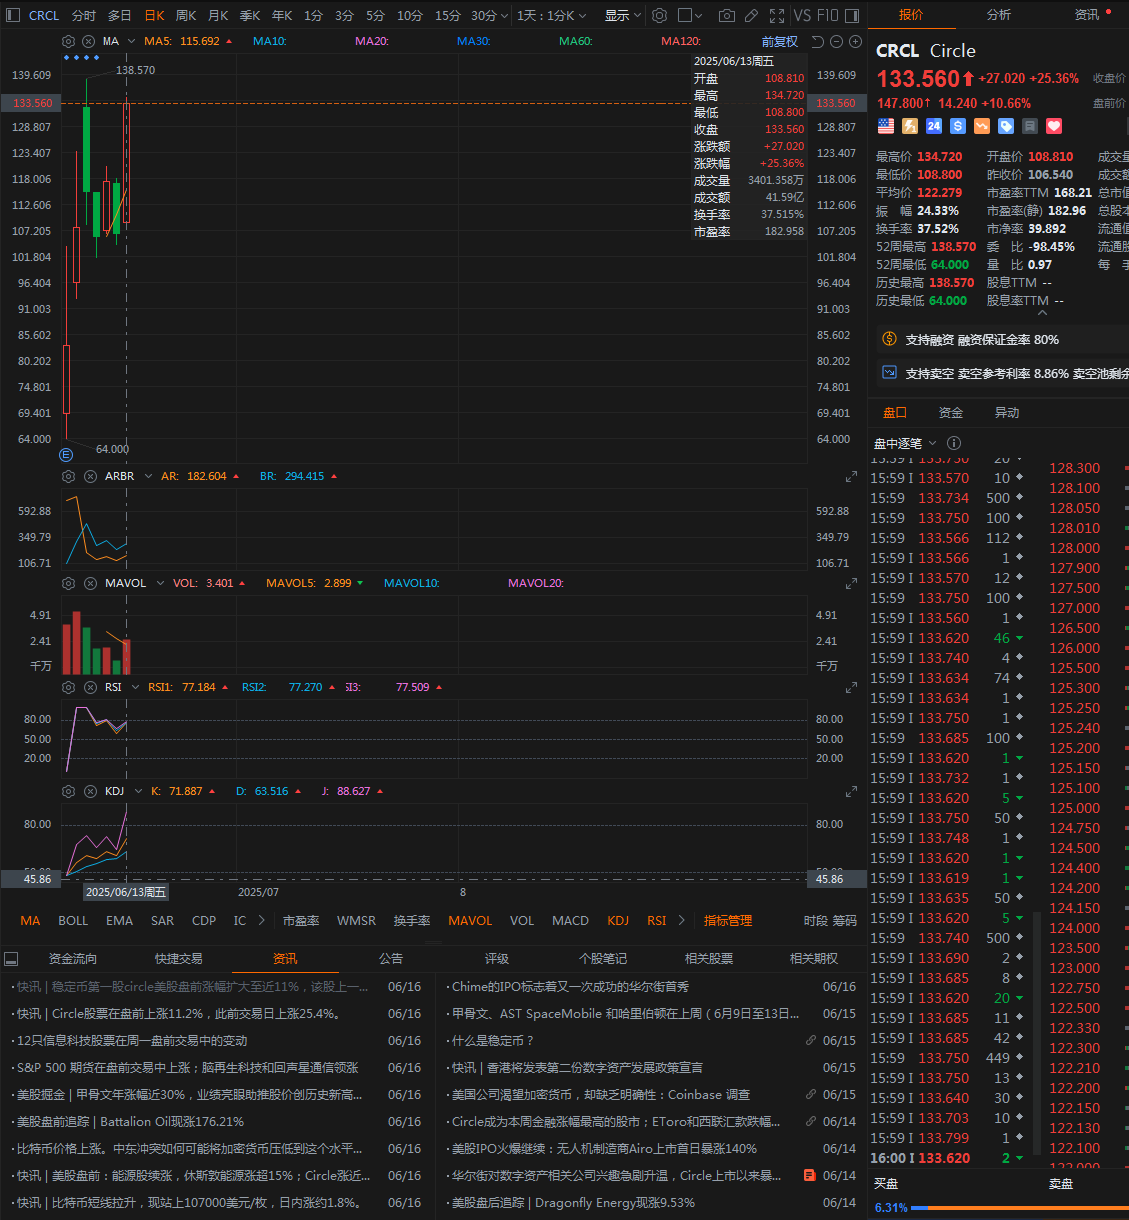
Task: Open RSI indicator settings gear
Action: [x=68, y=687]
